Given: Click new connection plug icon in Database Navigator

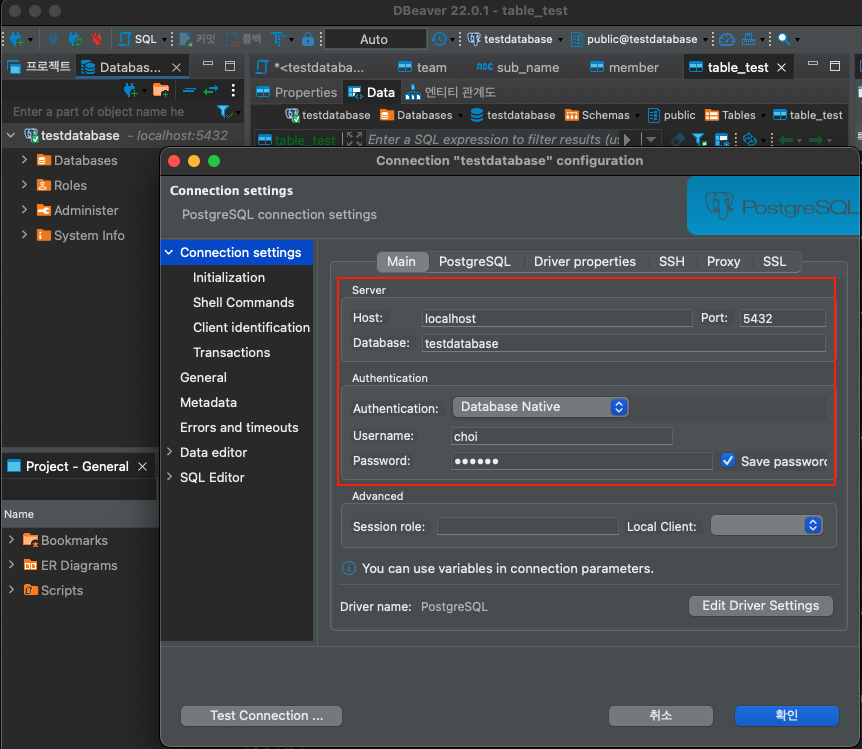Looking at the screenshot, I should point(130,90).
